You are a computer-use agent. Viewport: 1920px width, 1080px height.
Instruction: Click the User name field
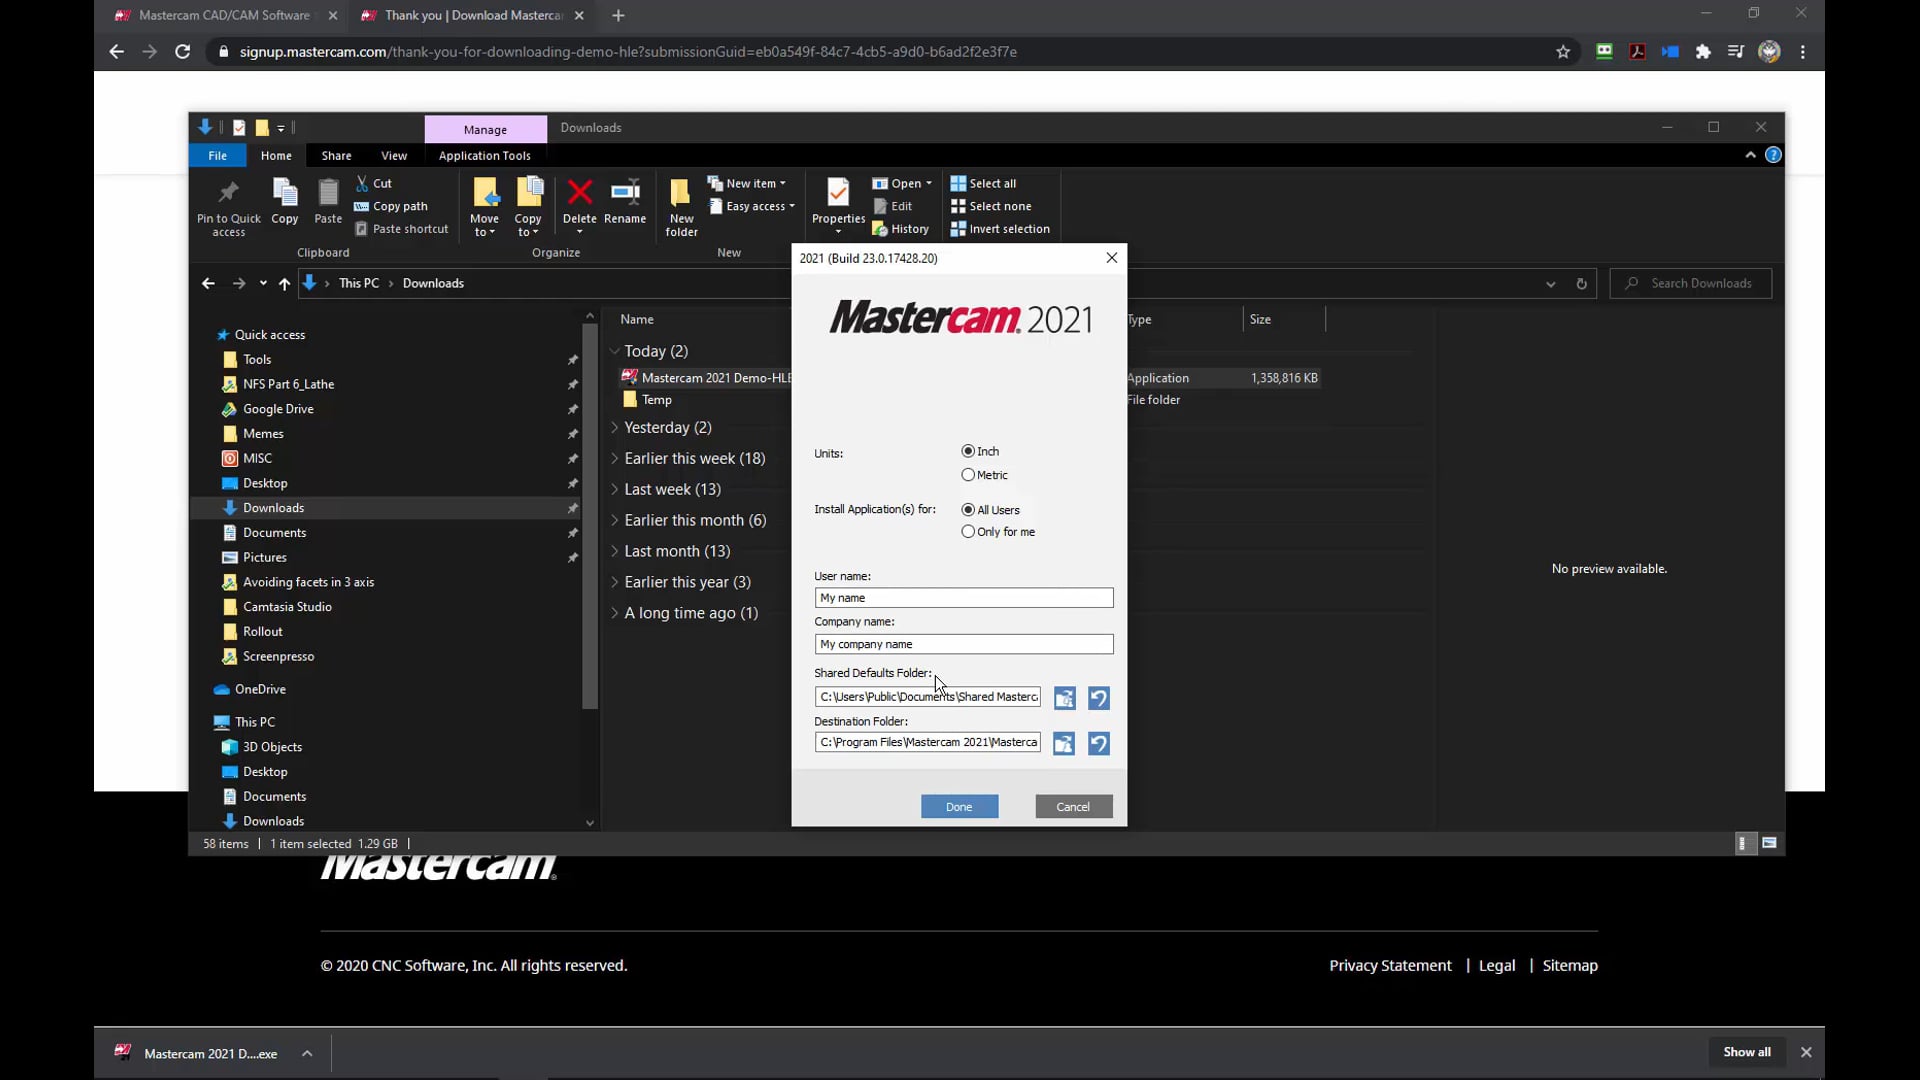963,598
